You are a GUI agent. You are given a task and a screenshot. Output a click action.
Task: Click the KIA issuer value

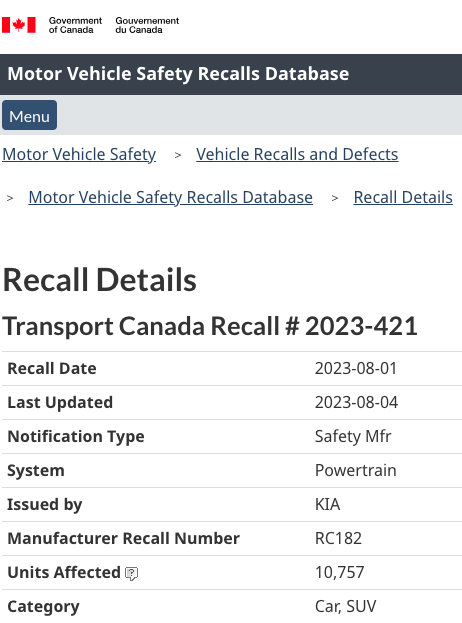click(x=327, y=505)
